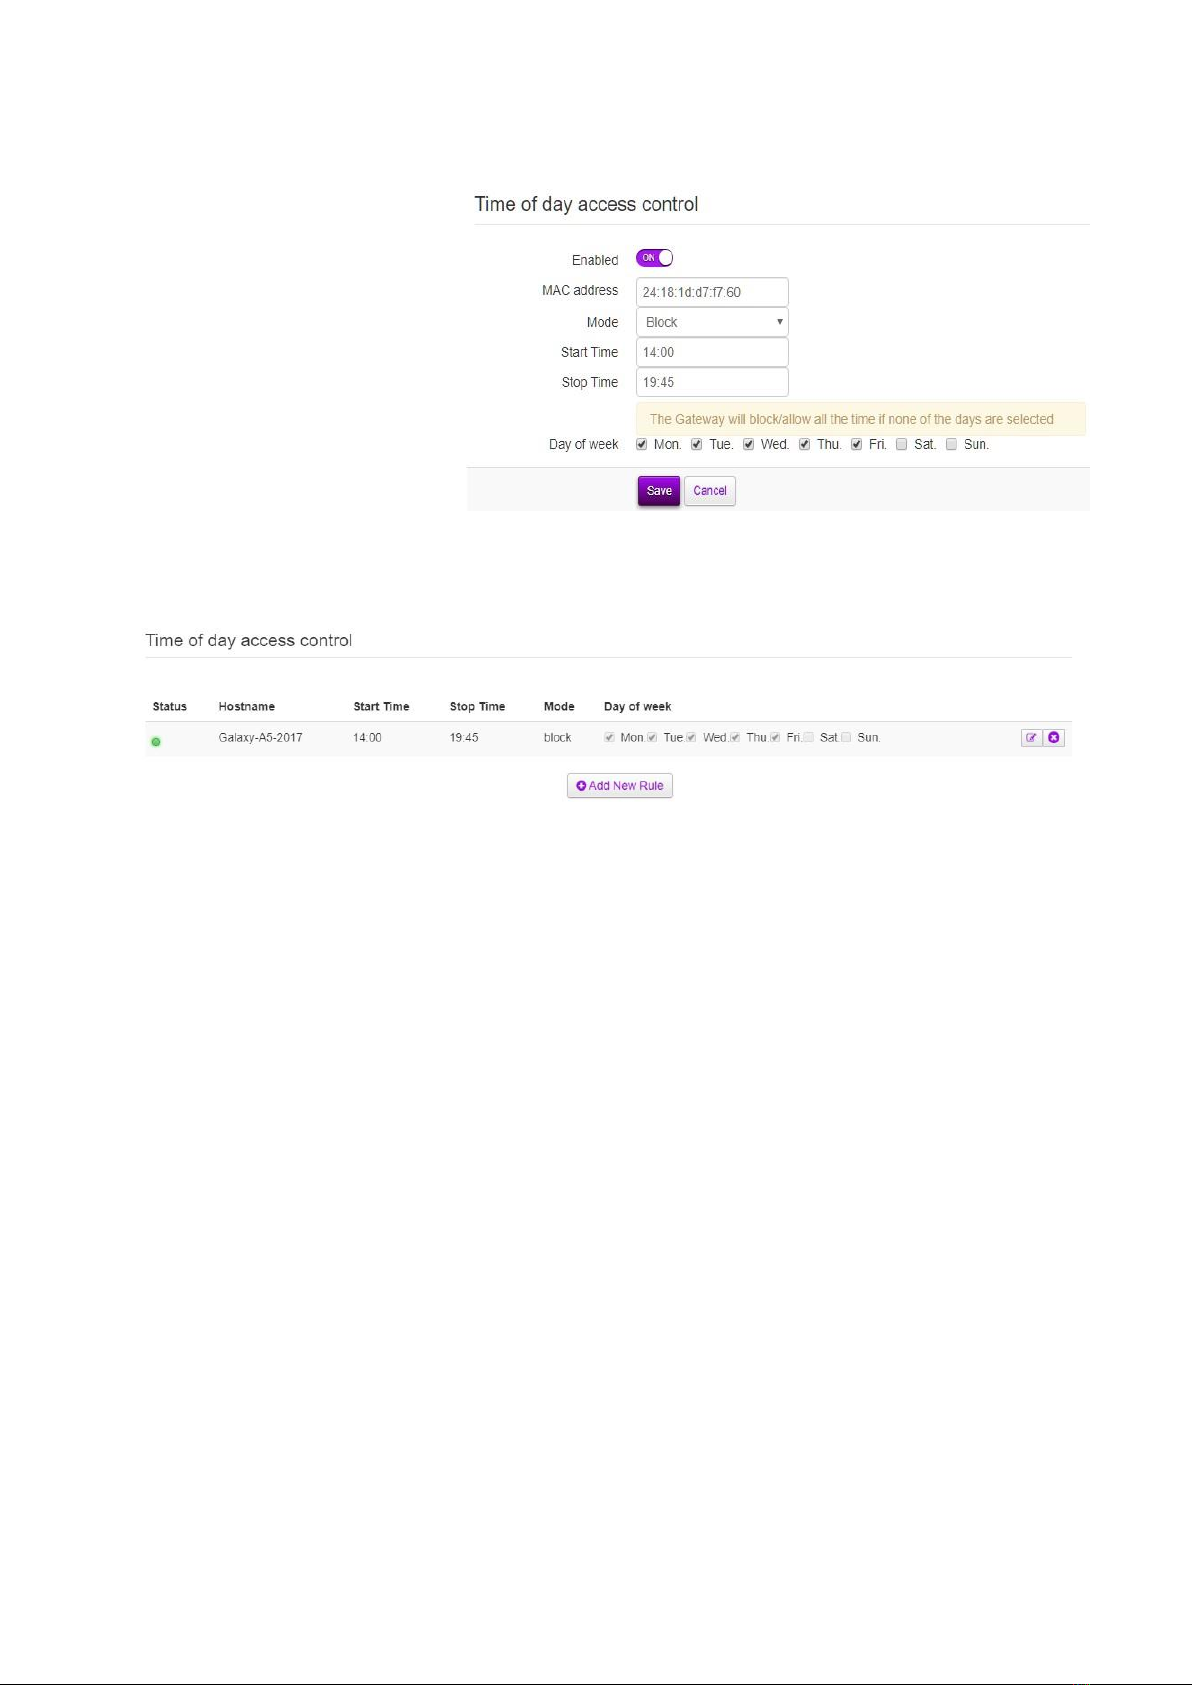
Task: Focus the MAC address input field
Action: [x=712, y=292]
